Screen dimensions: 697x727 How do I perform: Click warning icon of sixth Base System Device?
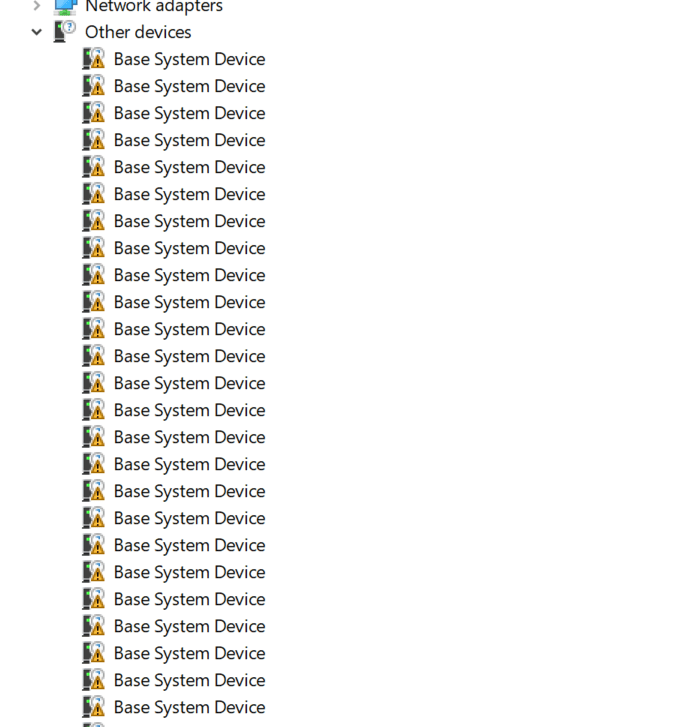(x=94, y=194)
